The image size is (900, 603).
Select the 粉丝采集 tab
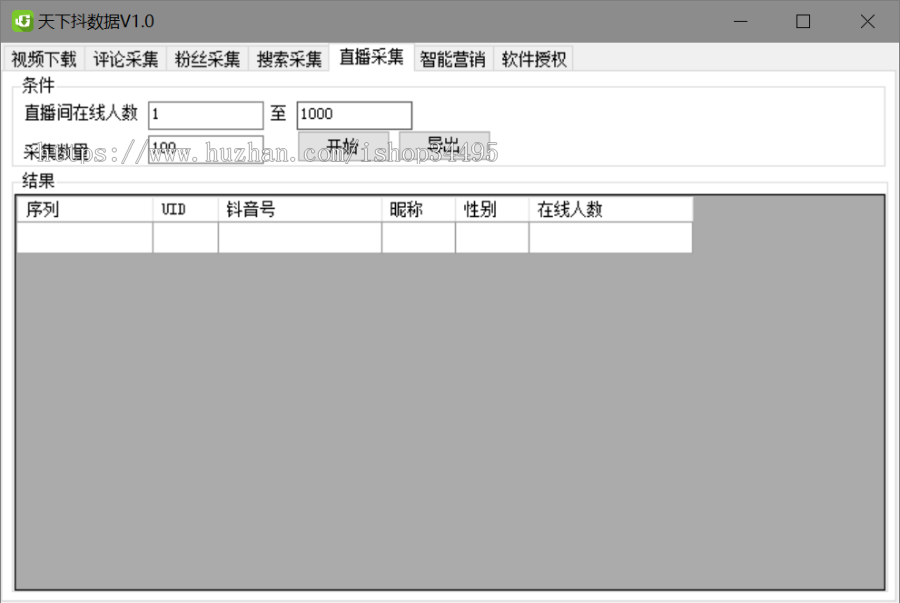pyautogui.click(x=207, y=59)
